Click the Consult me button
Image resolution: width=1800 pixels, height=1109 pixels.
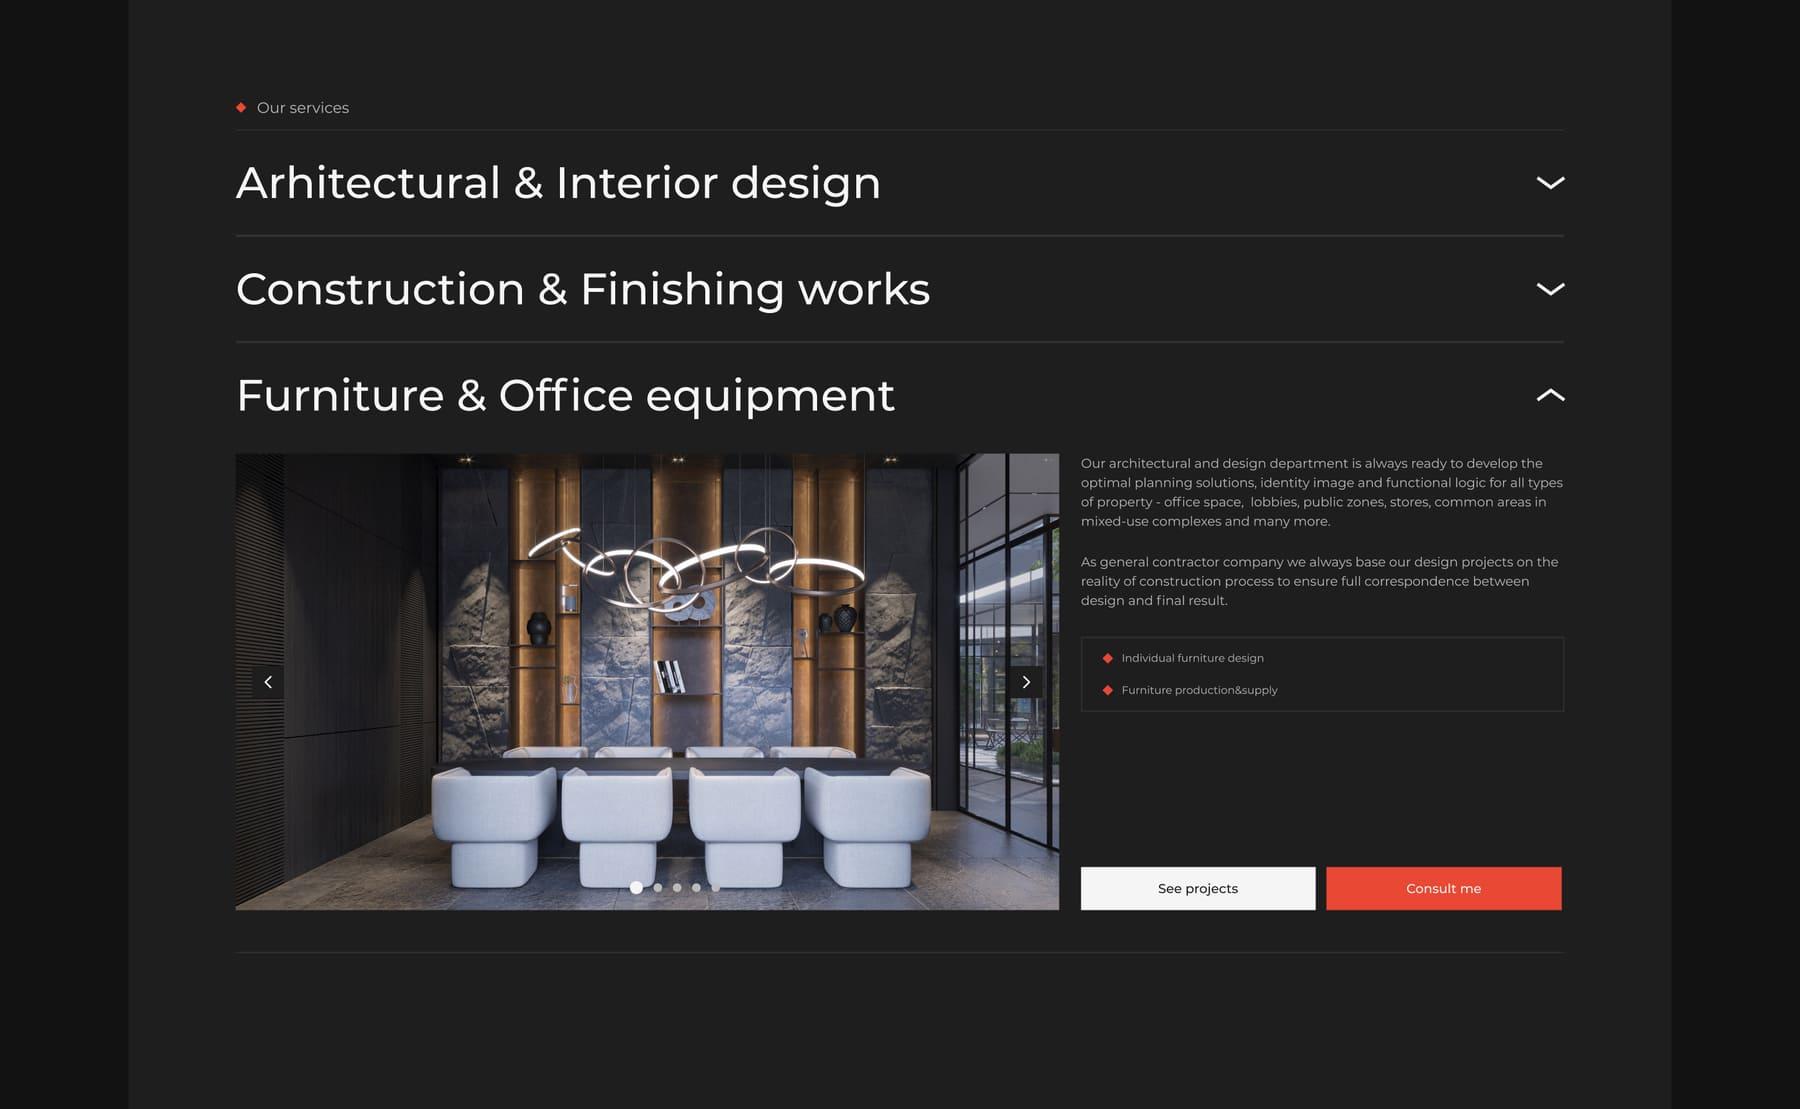[1443, 888]
